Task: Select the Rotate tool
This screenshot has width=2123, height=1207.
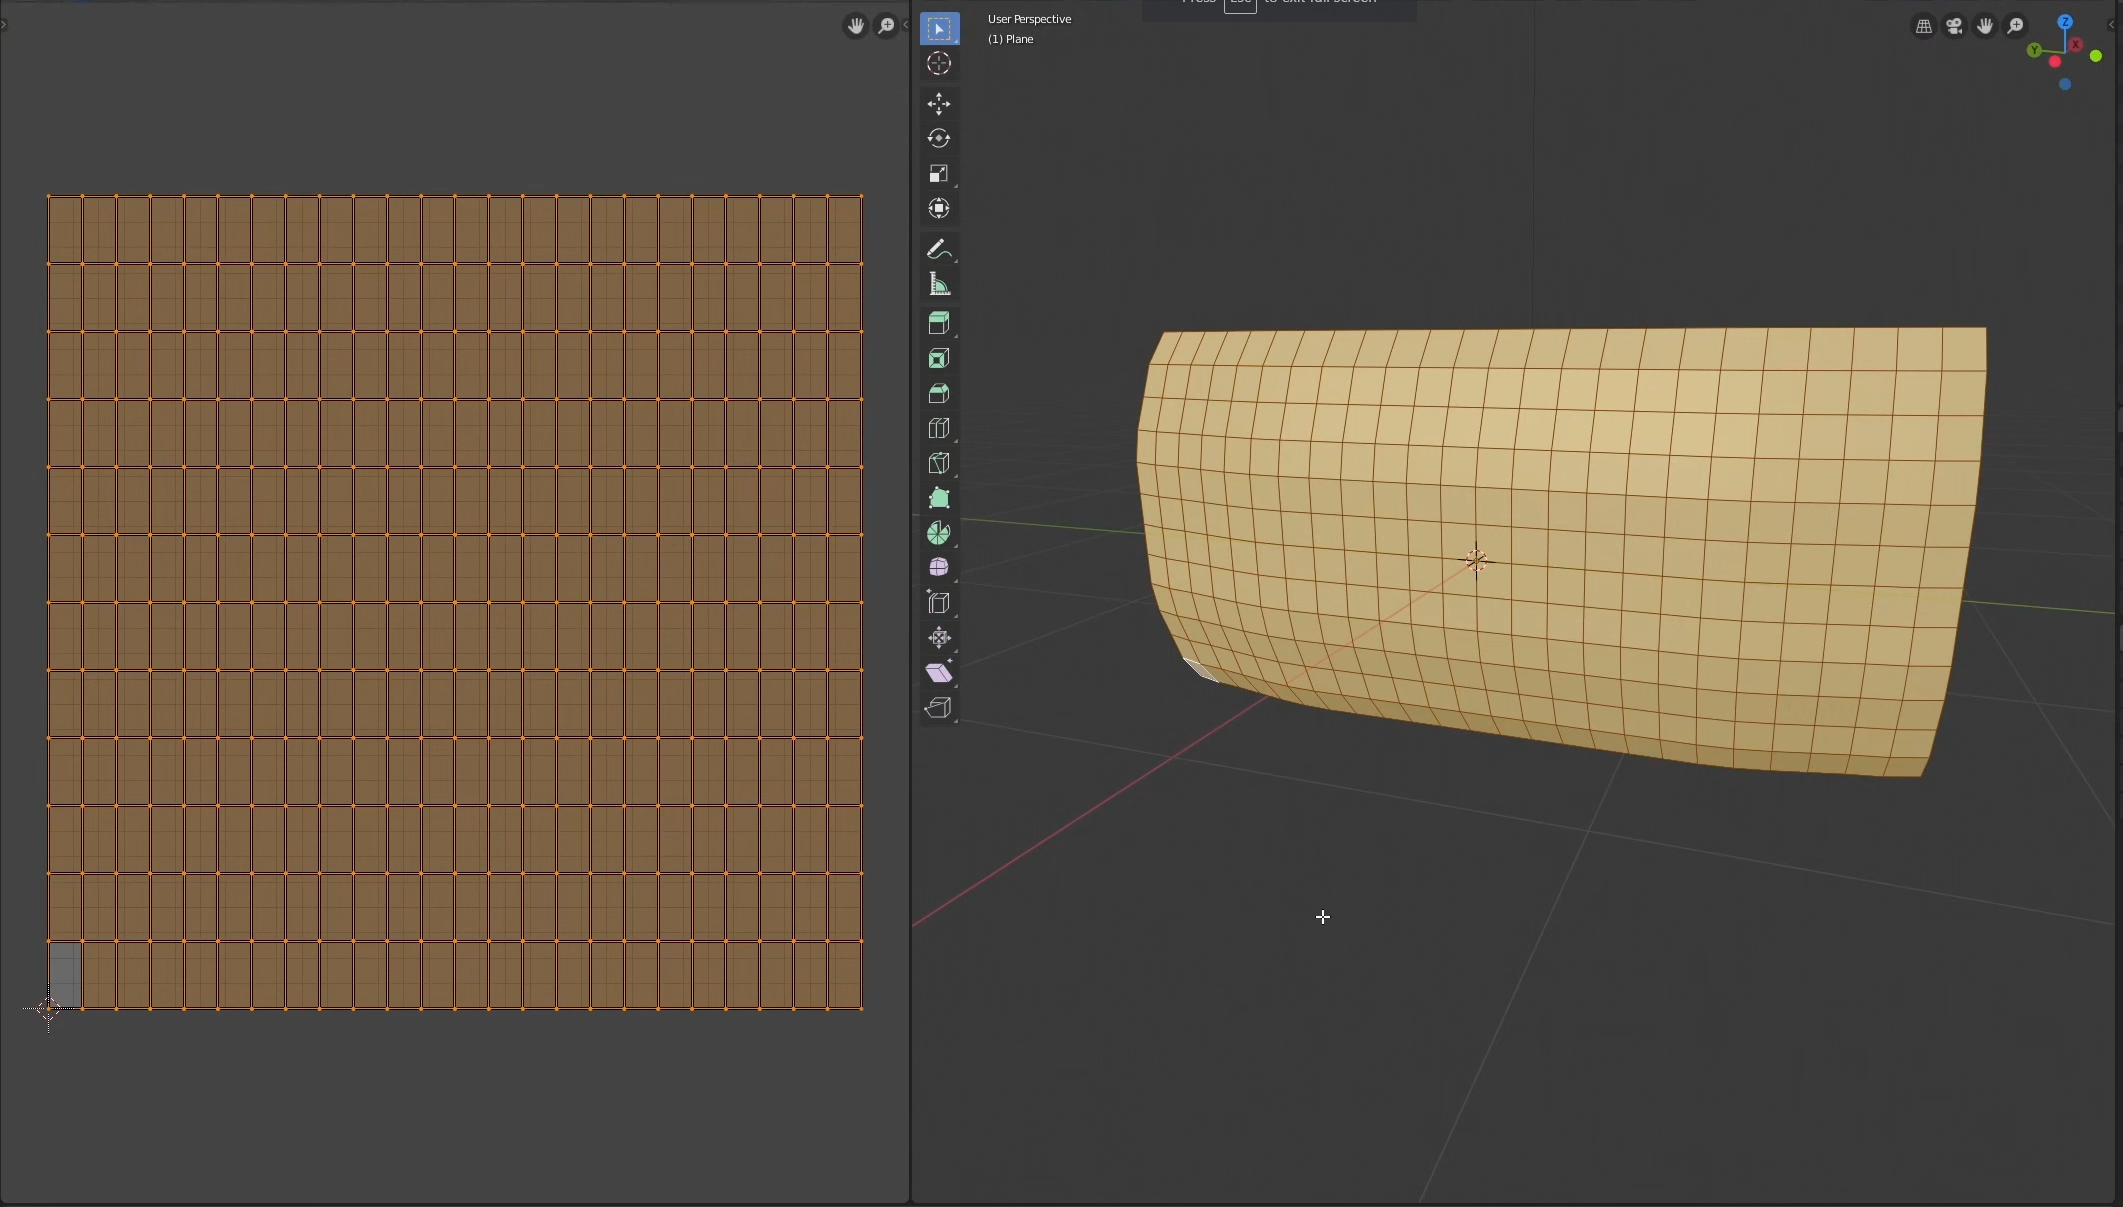Action: pos(939,139)
